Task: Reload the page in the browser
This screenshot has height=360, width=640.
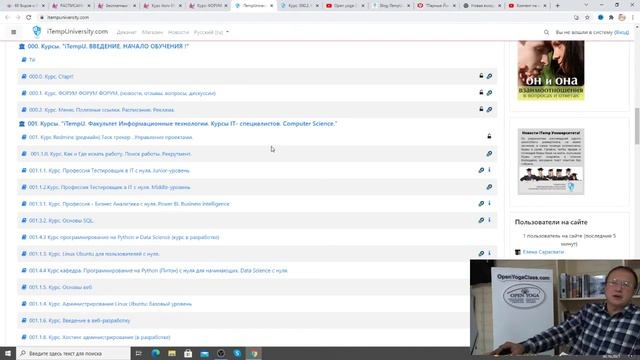Action: 29,18
